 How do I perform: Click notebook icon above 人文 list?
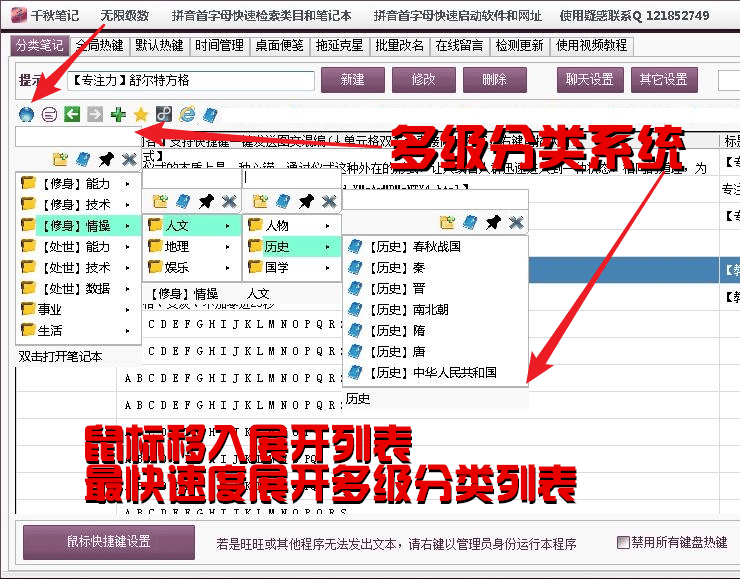click(183, 202)
